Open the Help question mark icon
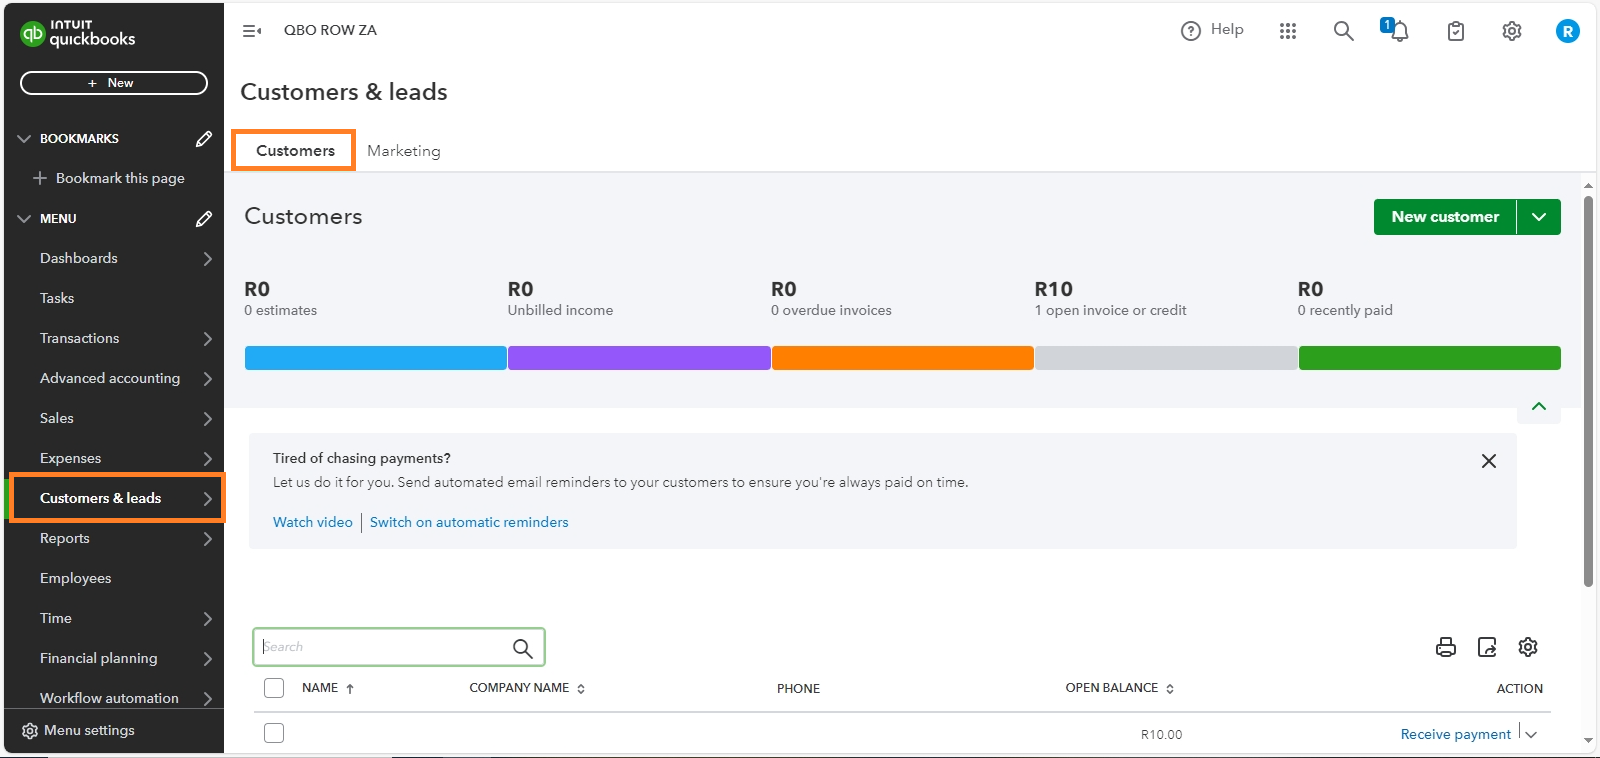 (x=1190, y=31)
